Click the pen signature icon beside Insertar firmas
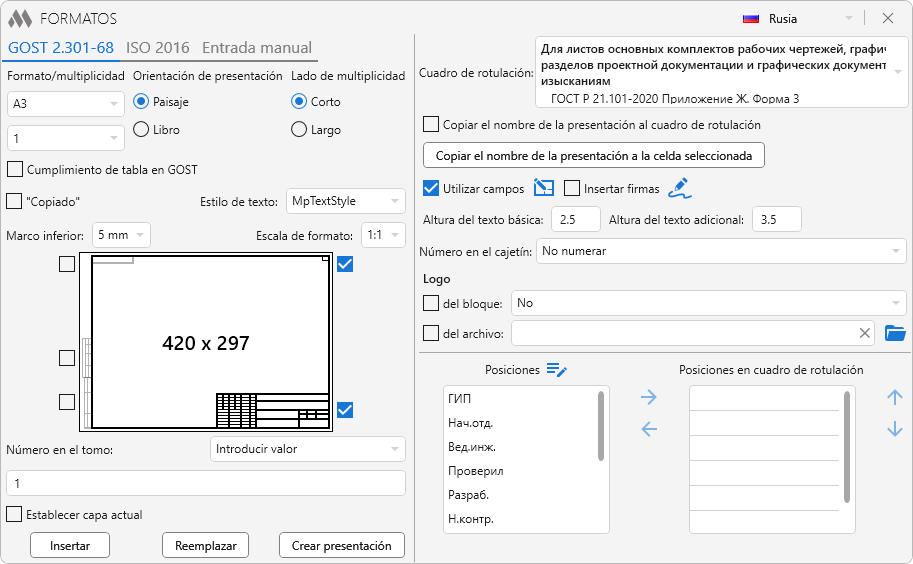The width and height of the screenshot is (913, 564). pyautogui.click(x=679, y=187)
